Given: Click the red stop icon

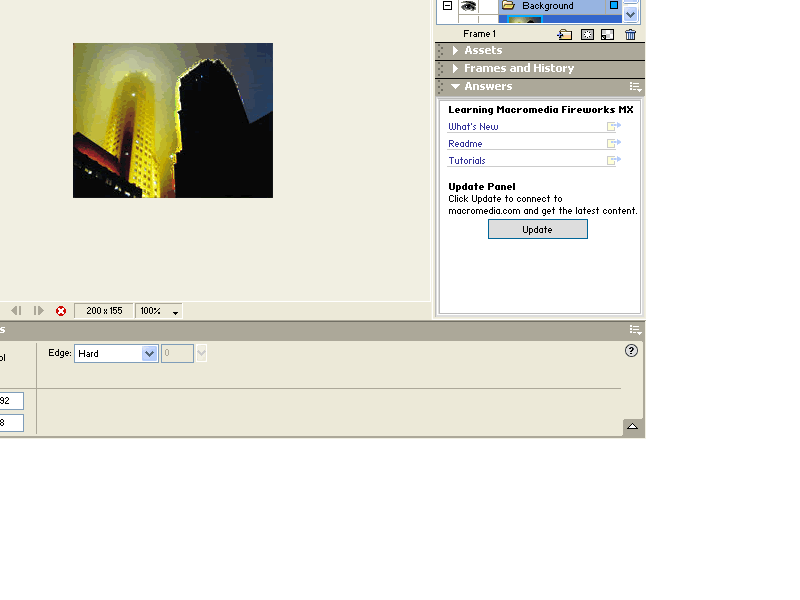Looking at the screenshot, I should tap(61, 311).
